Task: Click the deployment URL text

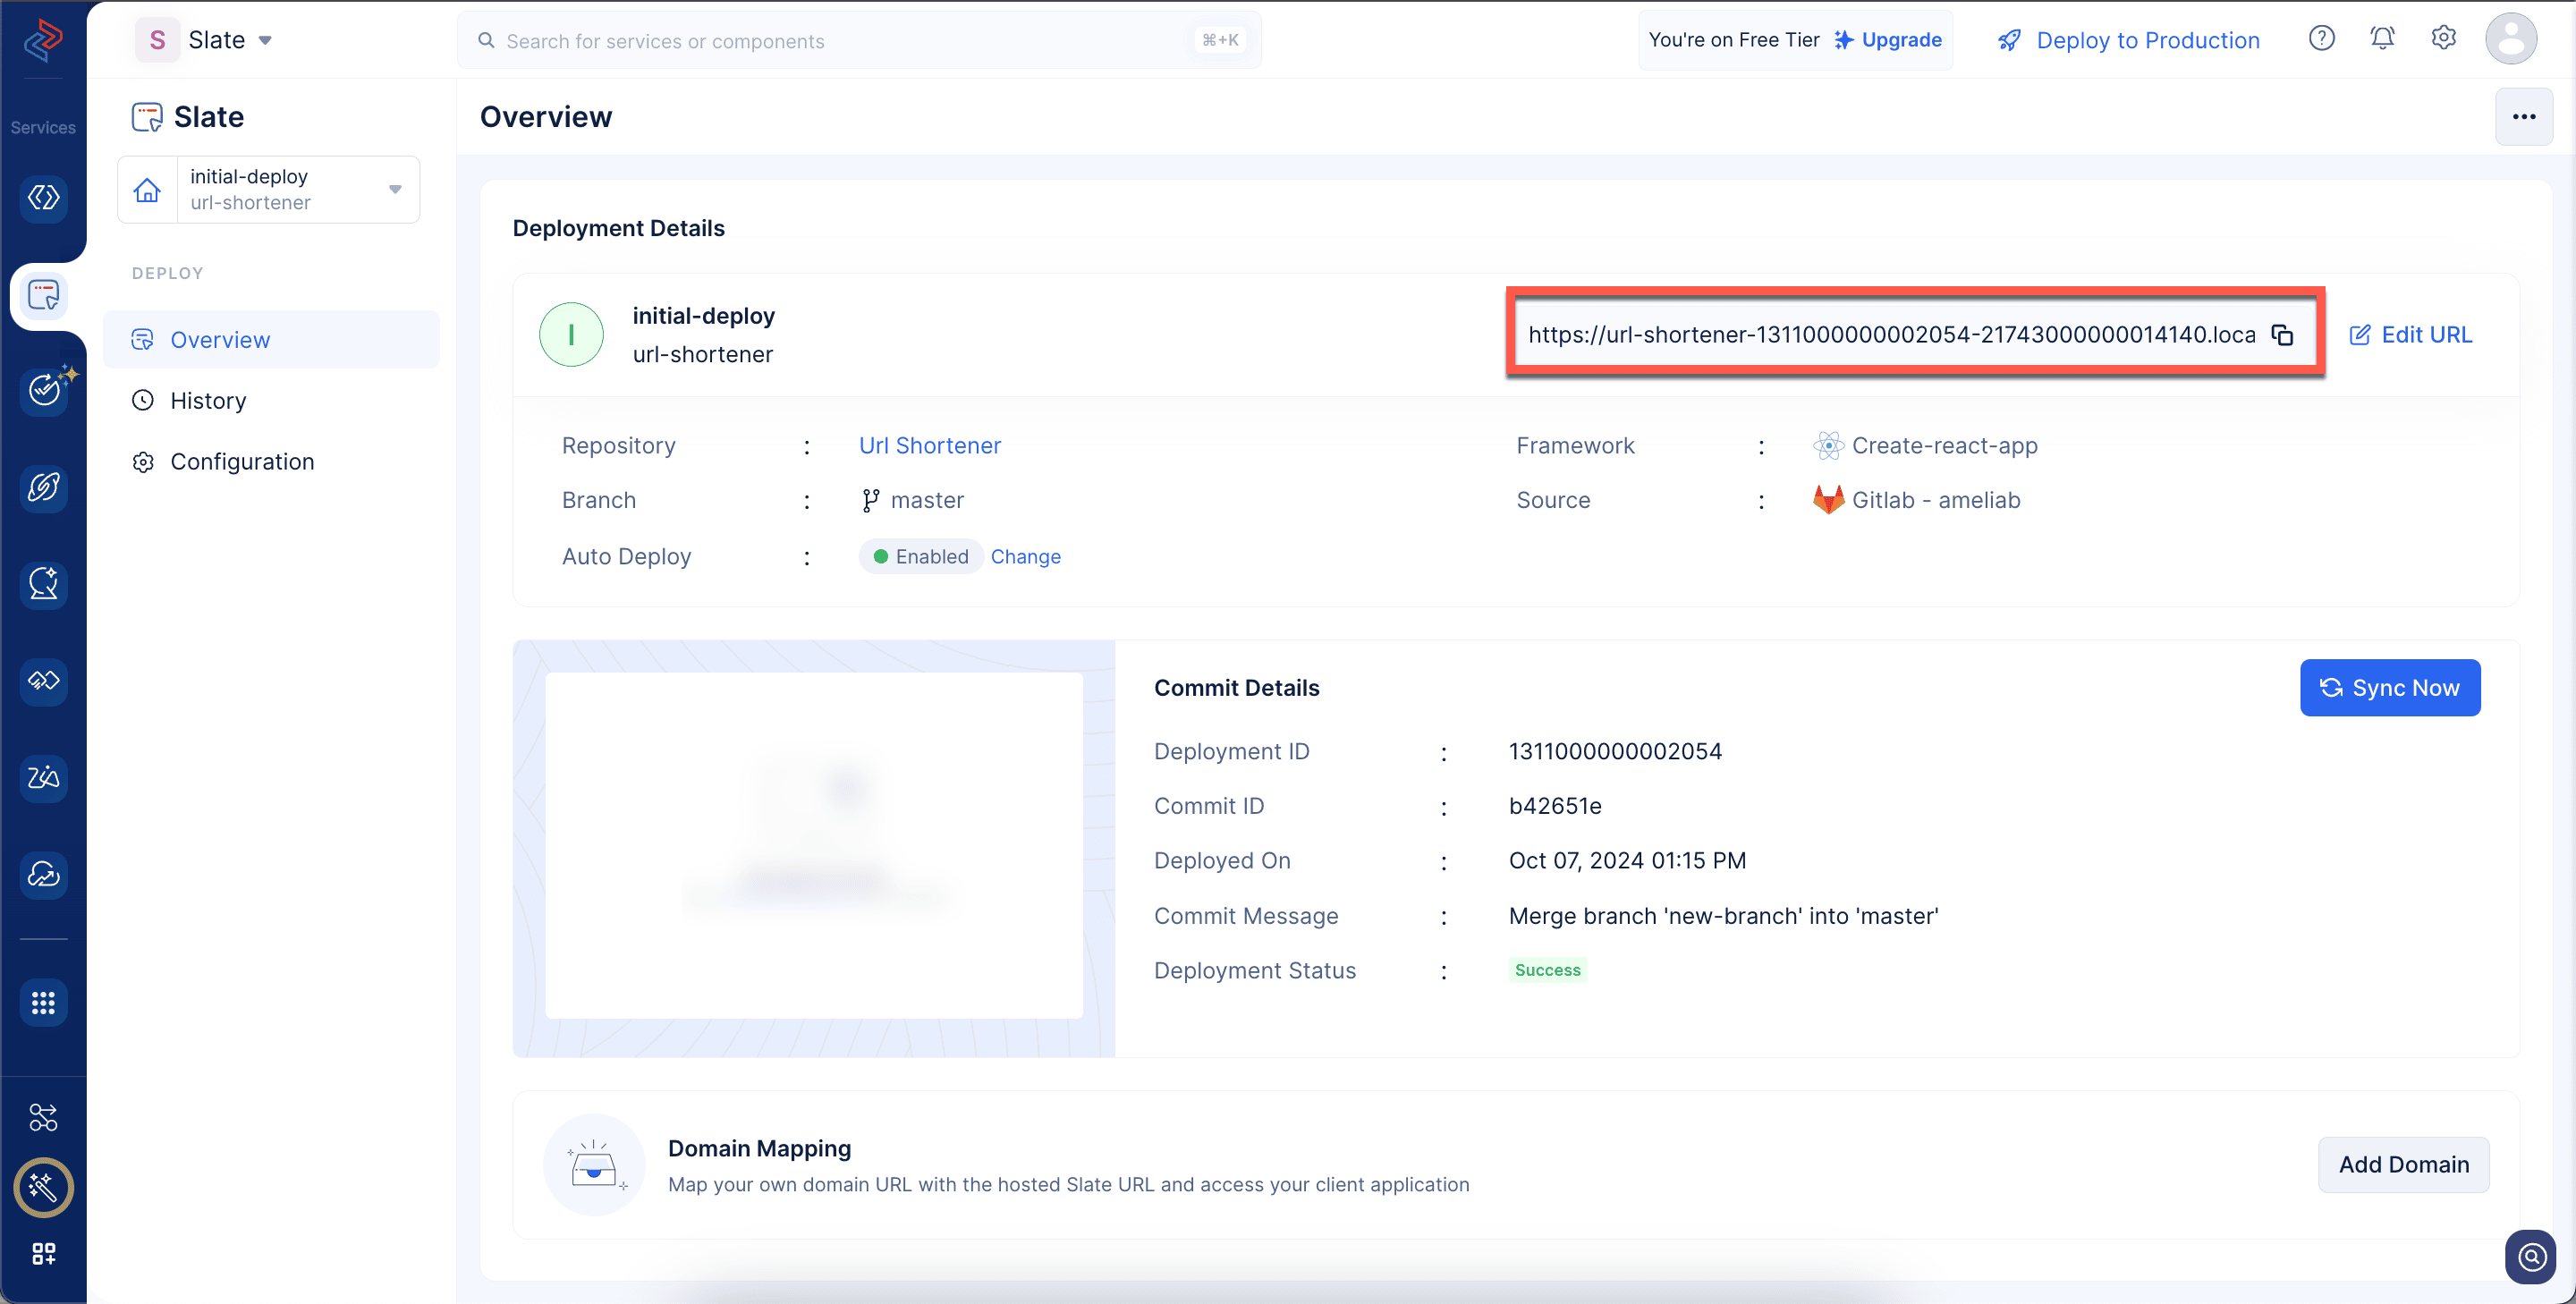Action: pos(1891,335)
